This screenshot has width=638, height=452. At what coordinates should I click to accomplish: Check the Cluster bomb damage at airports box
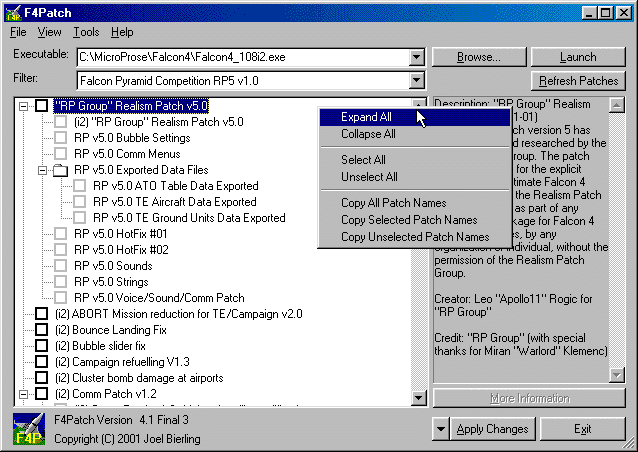pos(42,378)
